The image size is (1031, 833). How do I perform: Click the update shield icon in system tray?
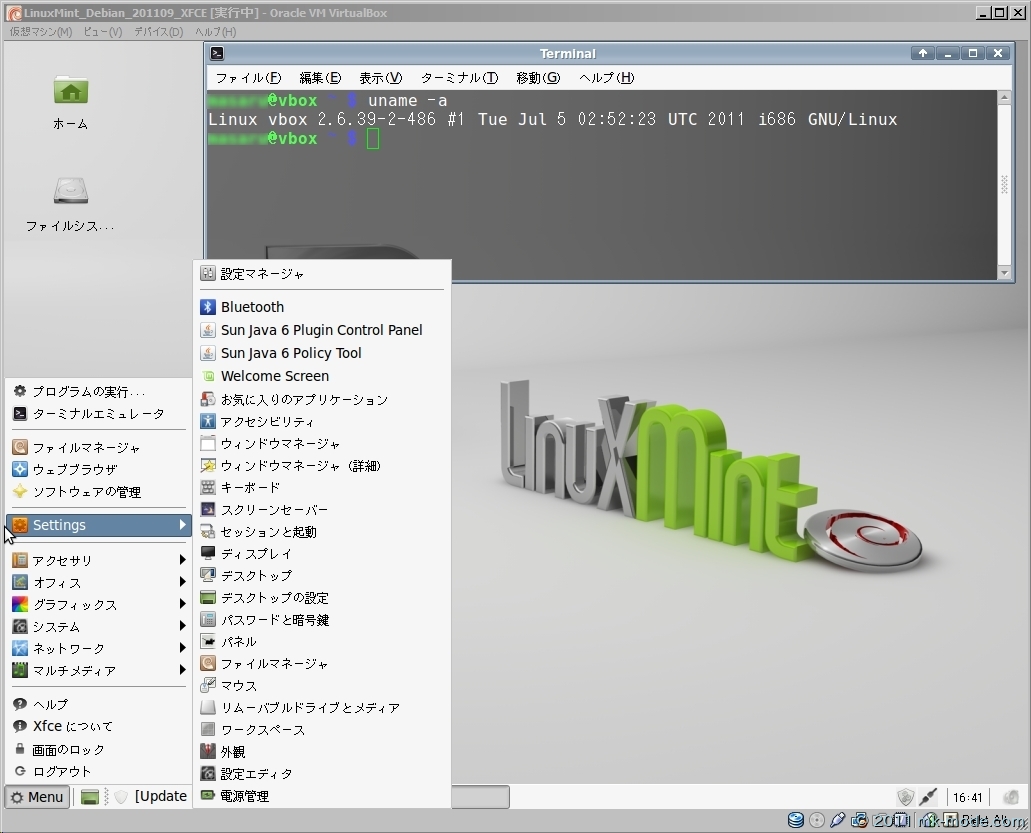point(905,797)
